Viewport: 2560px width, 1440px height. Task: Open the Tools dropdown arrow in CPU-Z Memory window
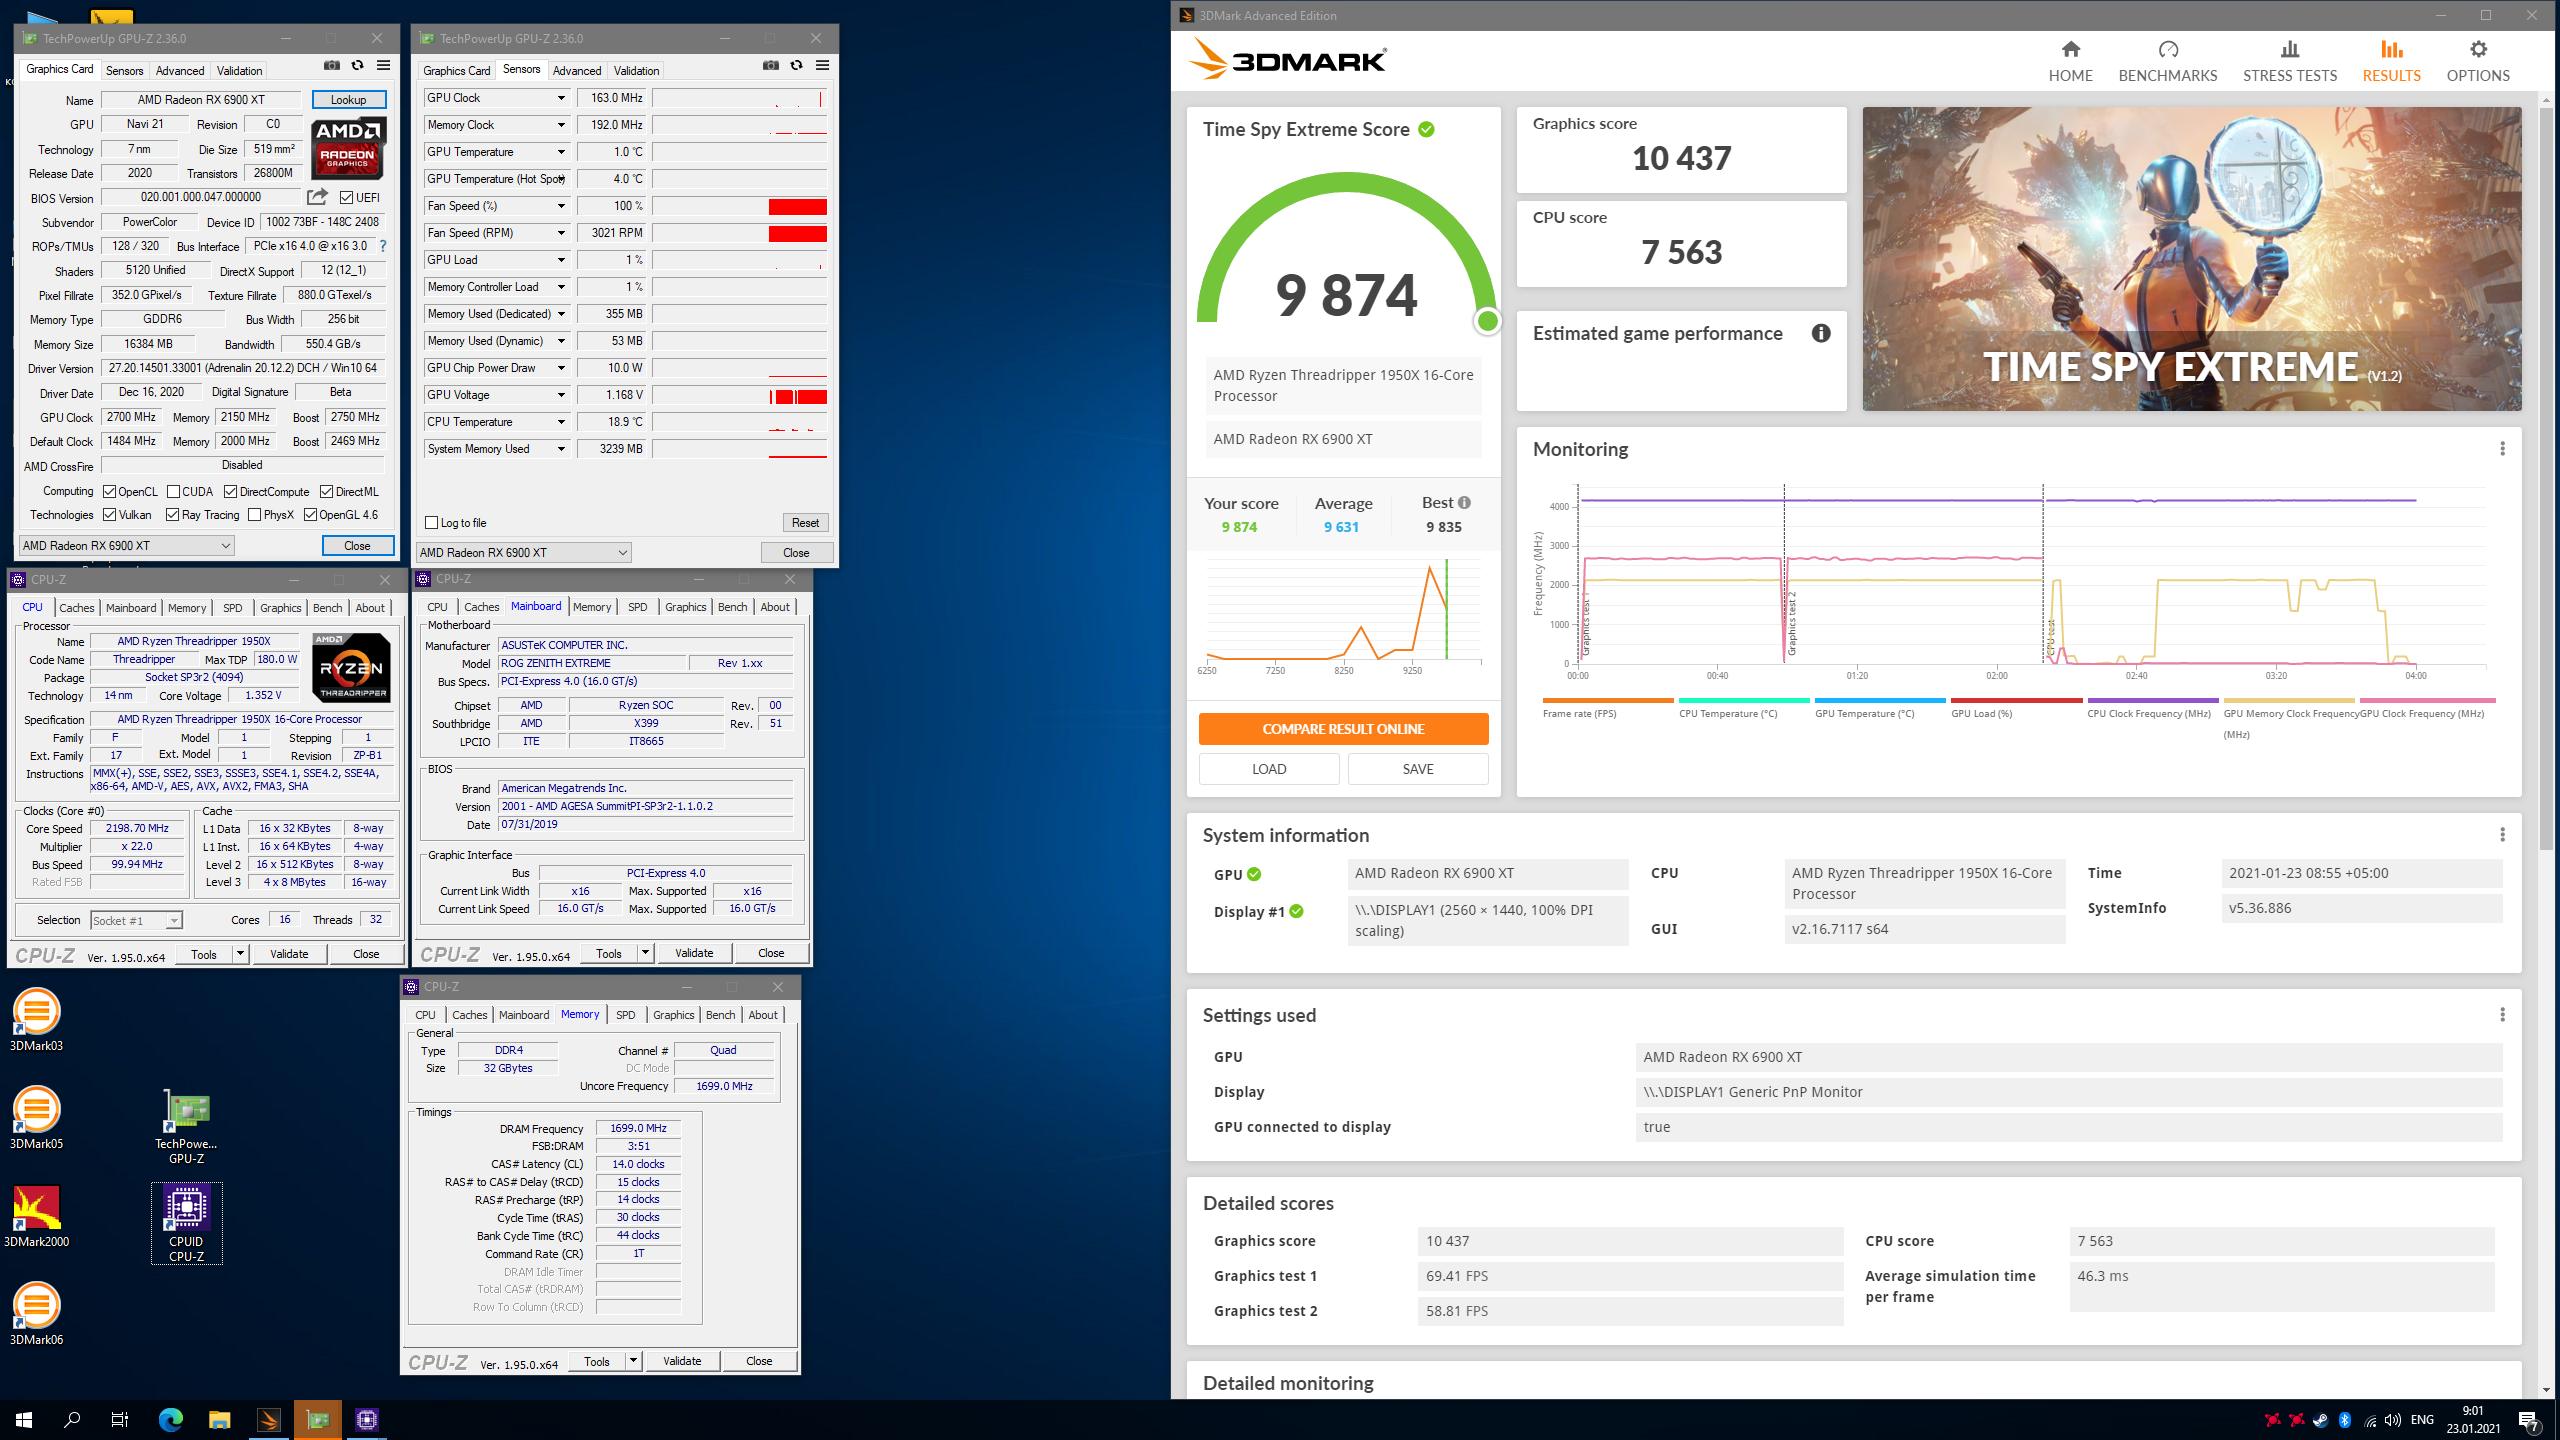pyautogui.click(x=633, y=1361)
